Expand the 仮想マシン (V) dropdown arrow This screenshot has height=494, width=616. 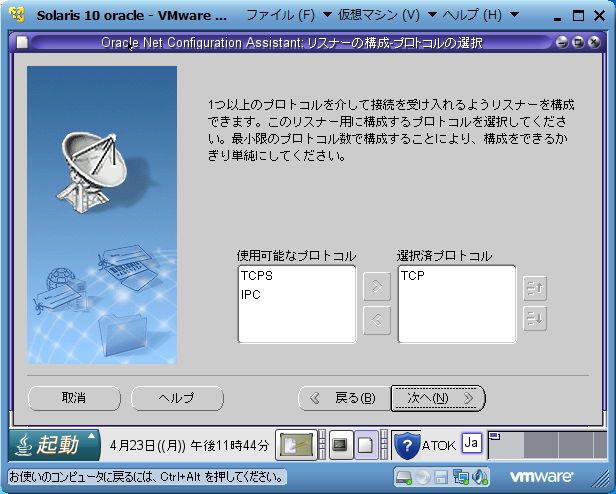coord(431,15)
